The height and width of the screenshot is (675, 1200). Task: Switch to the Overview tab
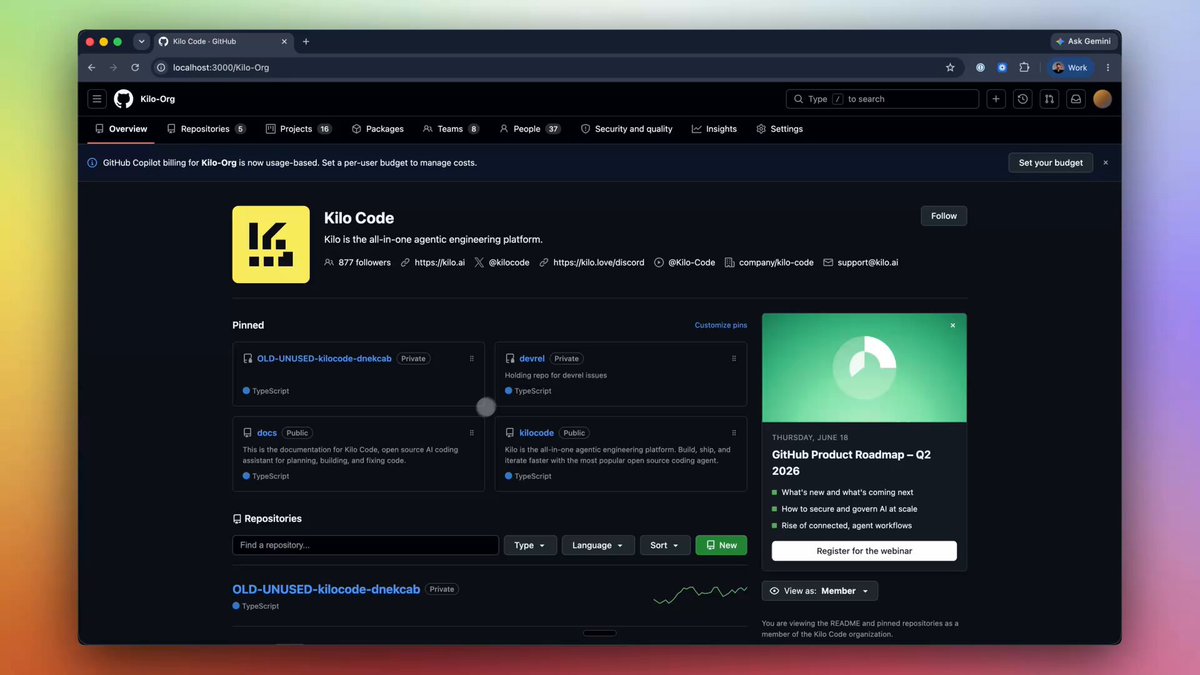121,129
